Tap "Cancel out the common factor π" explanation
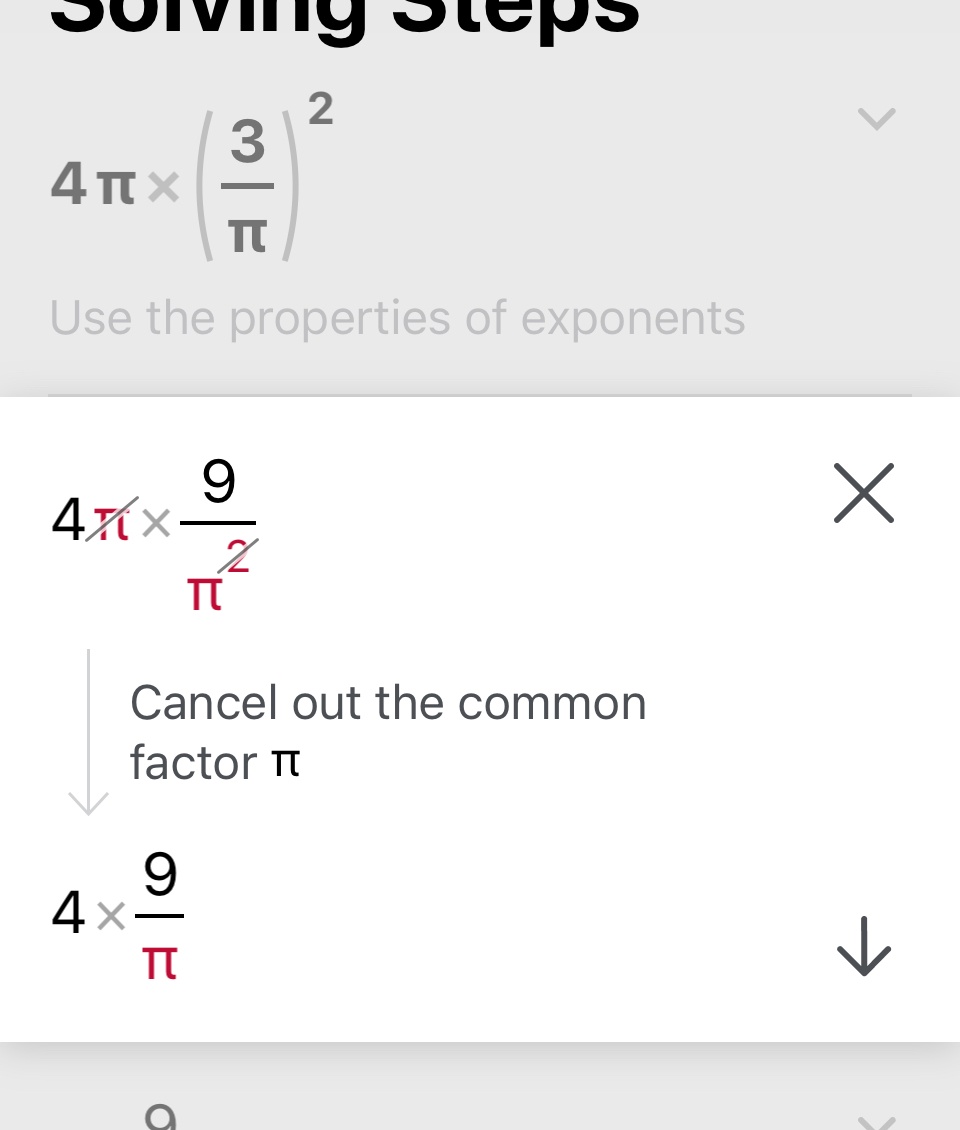 pyautogui.click(x=388, y=732)
